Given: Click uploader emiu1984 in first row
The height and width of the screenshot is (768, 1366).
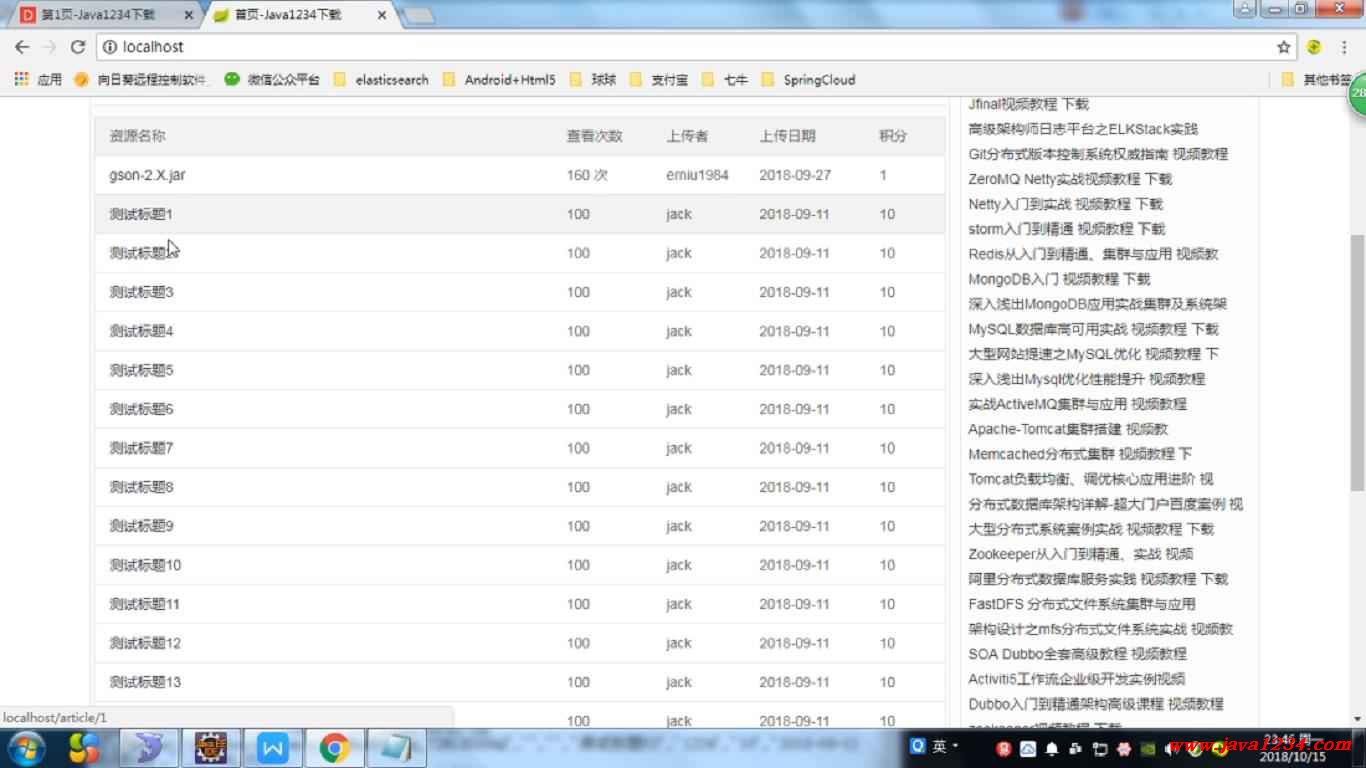Looking at the screenshot, I should point(697,175).
